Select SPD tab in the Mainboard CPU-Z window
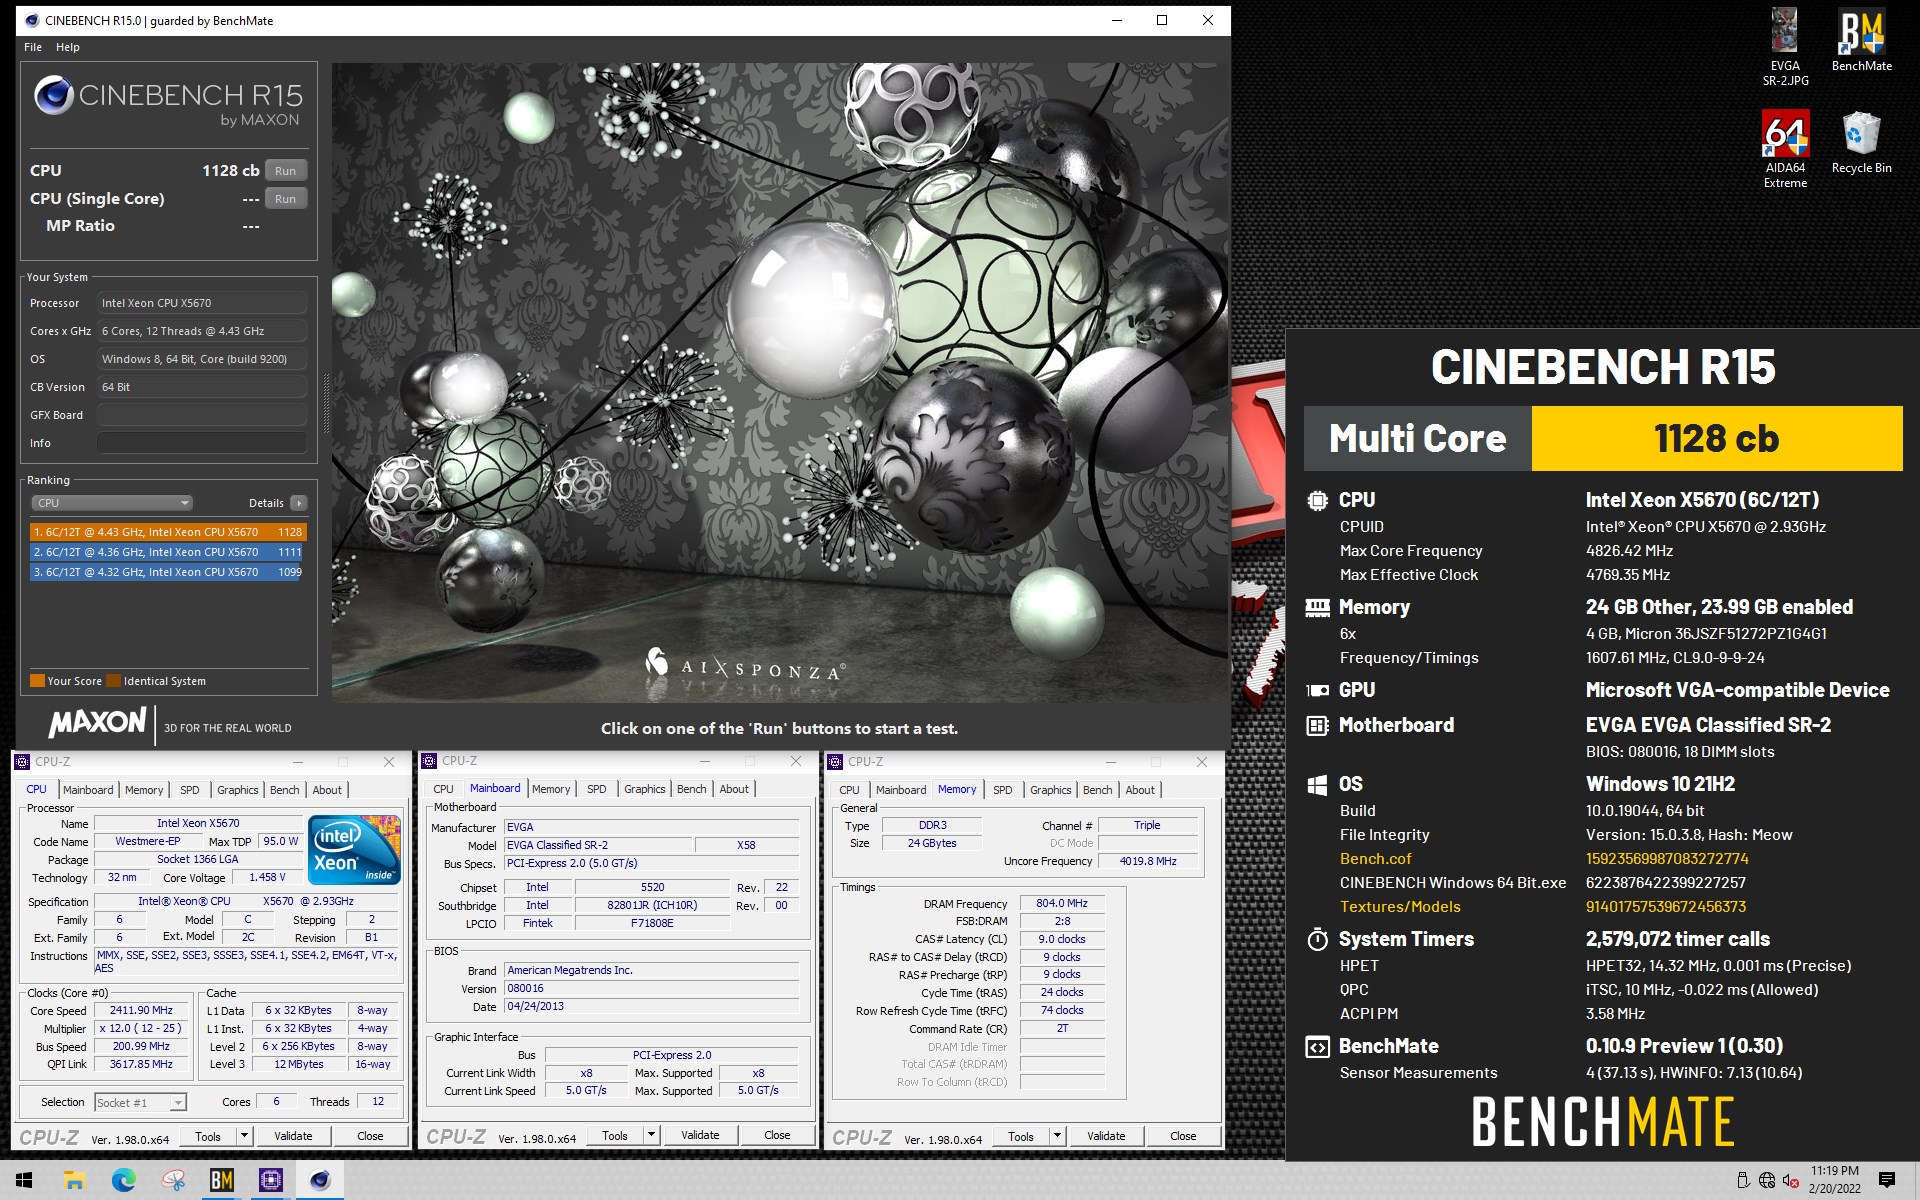Viewport: 1920px width, 1200px height. coord(597,789)
